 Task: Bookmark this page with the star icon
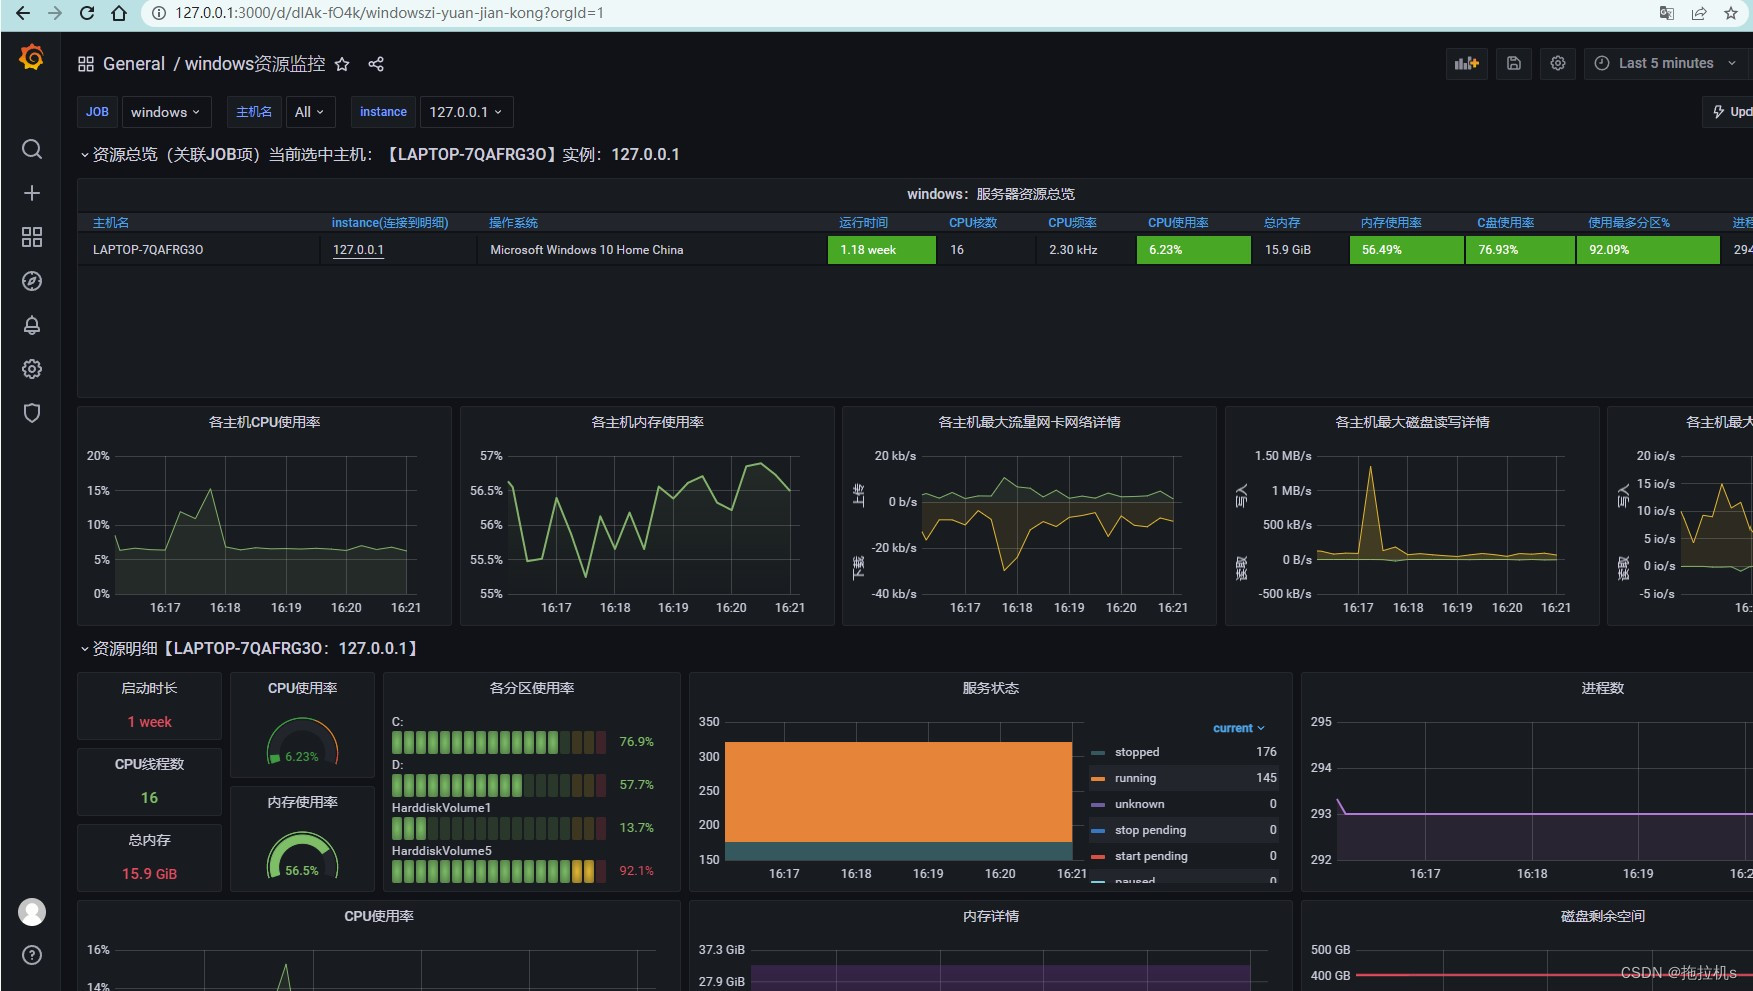(1731, 13)
